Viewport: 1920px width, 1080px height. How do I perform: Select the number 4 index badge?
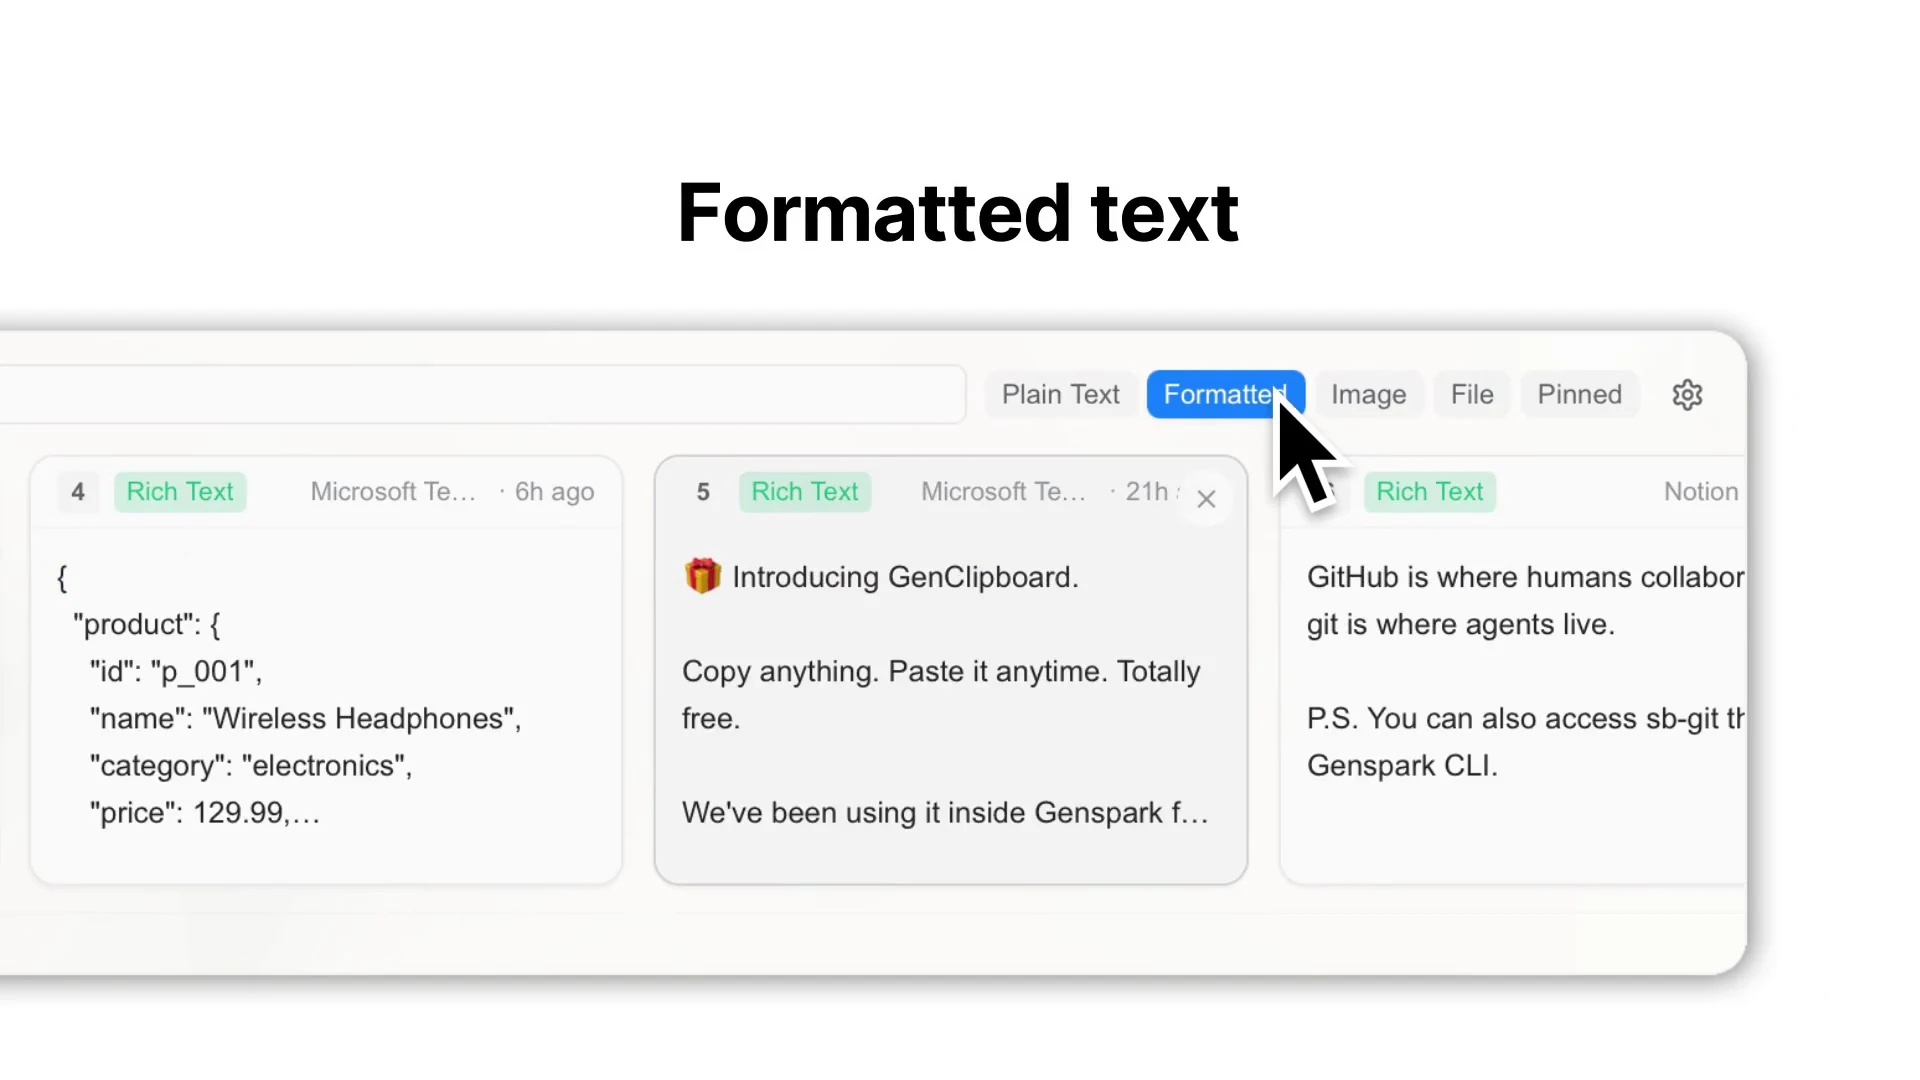(78, 492)
